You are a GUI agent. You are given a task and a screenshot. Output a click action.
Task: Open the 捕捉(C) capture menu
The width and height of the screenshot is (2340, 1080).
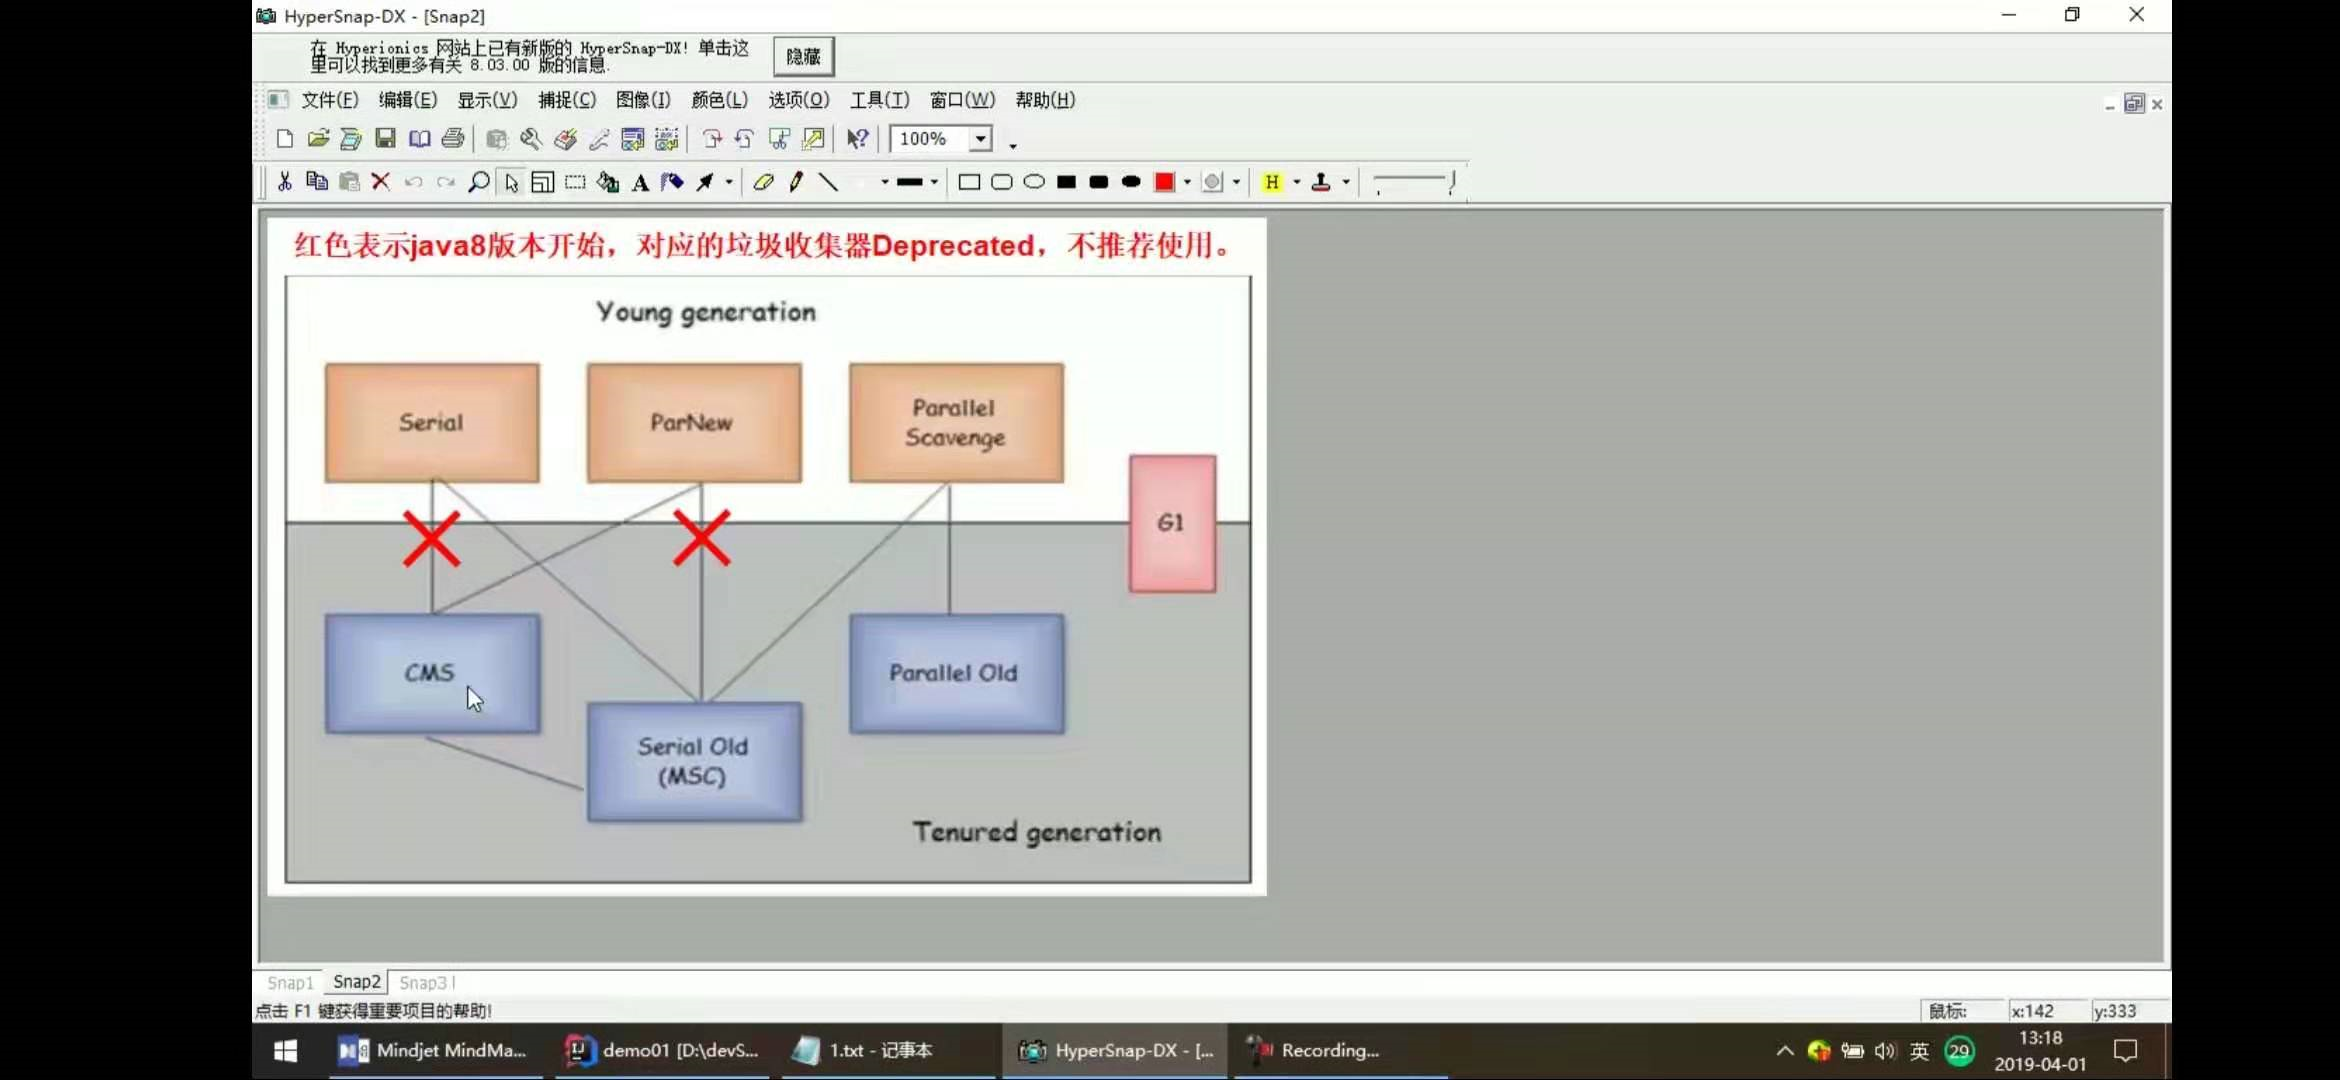[x=566, y=100]
